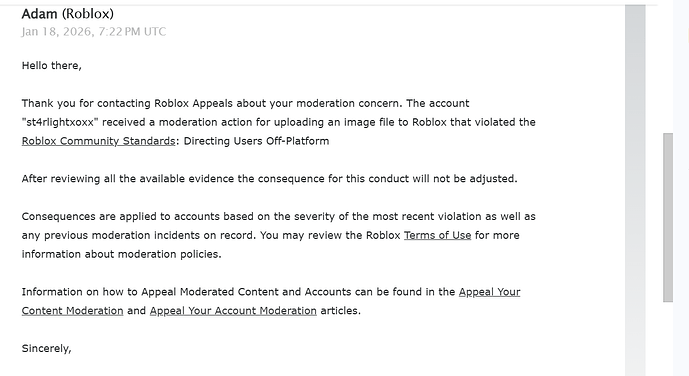Click the "Thank you for contacting Roblox Appeals" line
The width and height of the screenshot is (689, 376).
click(x=245, y=103)
